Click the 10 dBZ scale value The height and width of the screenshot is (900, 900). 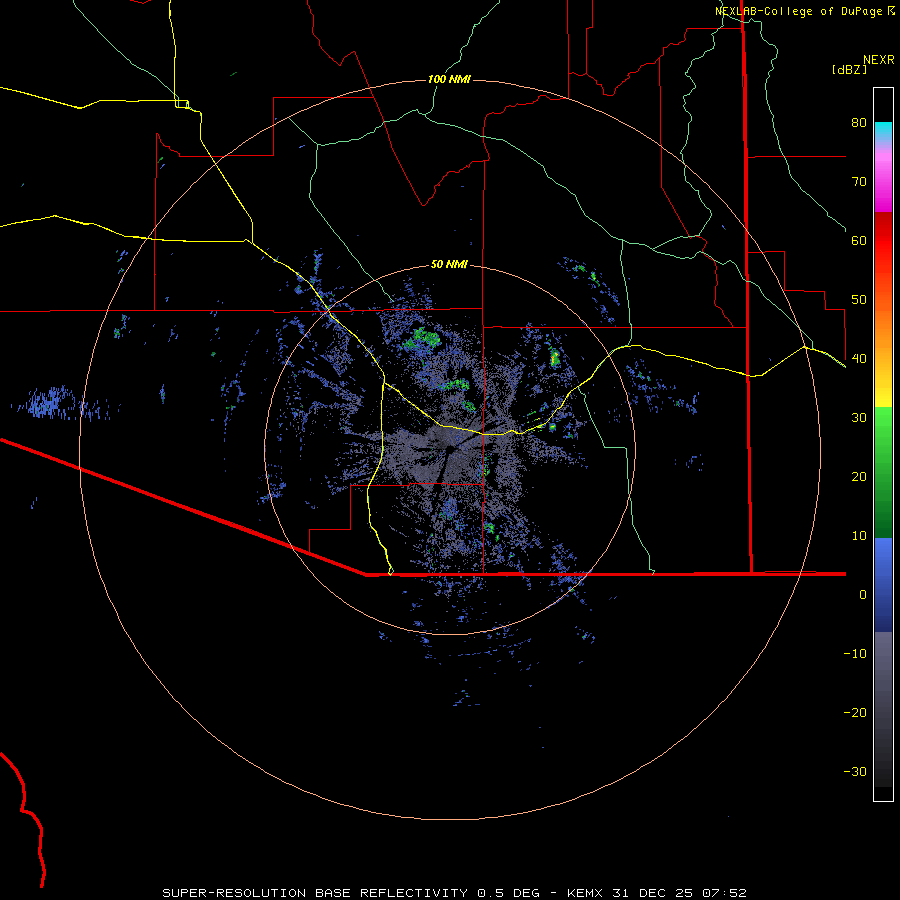[859, 536]
